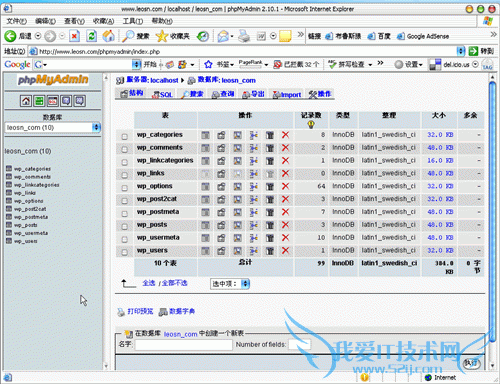
Task: Open the Export tab
Action: coord(253,94)
